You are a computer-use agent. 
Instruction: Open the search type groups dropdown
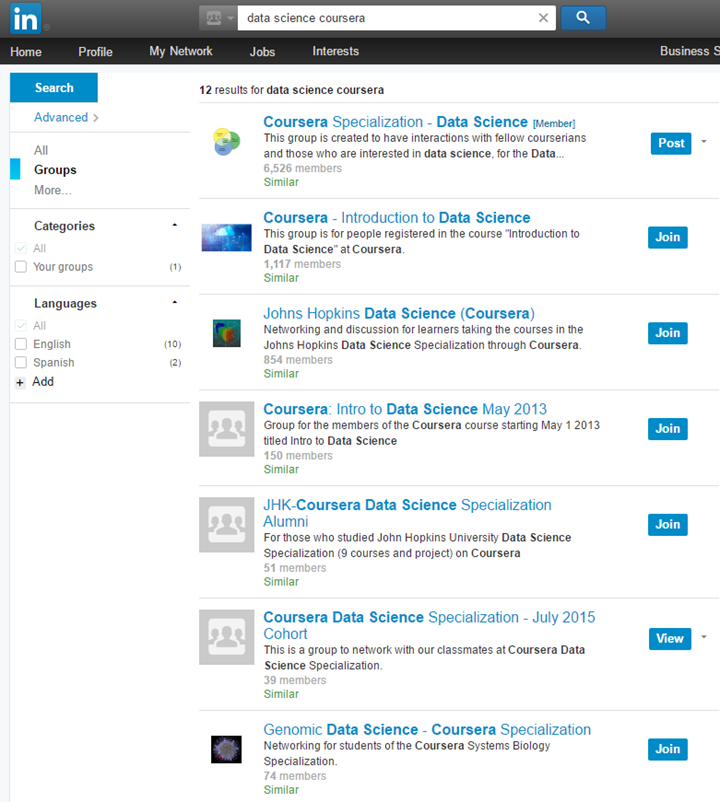coord(218,18)
